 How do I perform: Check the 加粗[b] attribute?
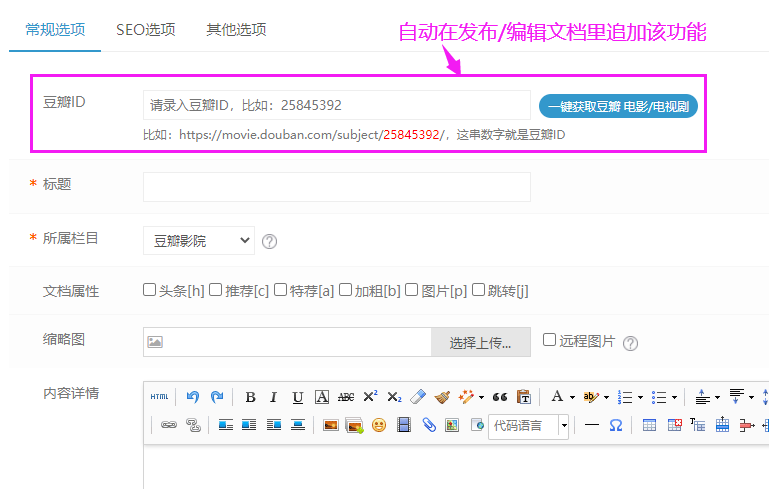click(x=345, y=289)
